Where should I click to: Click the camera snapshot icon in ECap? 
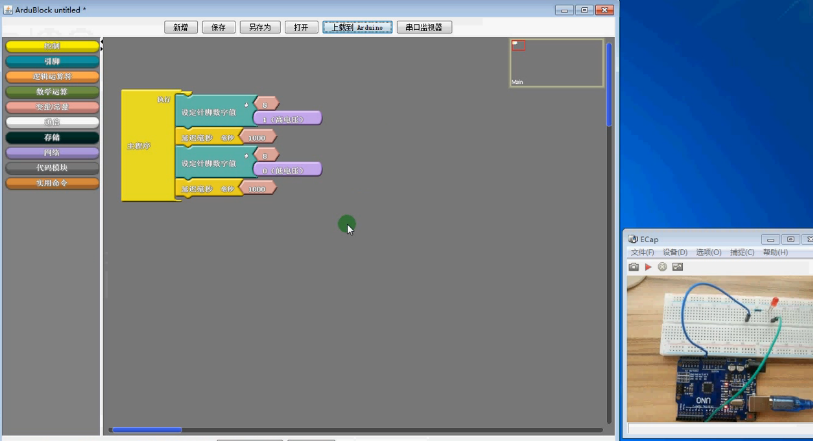[634, 267]
